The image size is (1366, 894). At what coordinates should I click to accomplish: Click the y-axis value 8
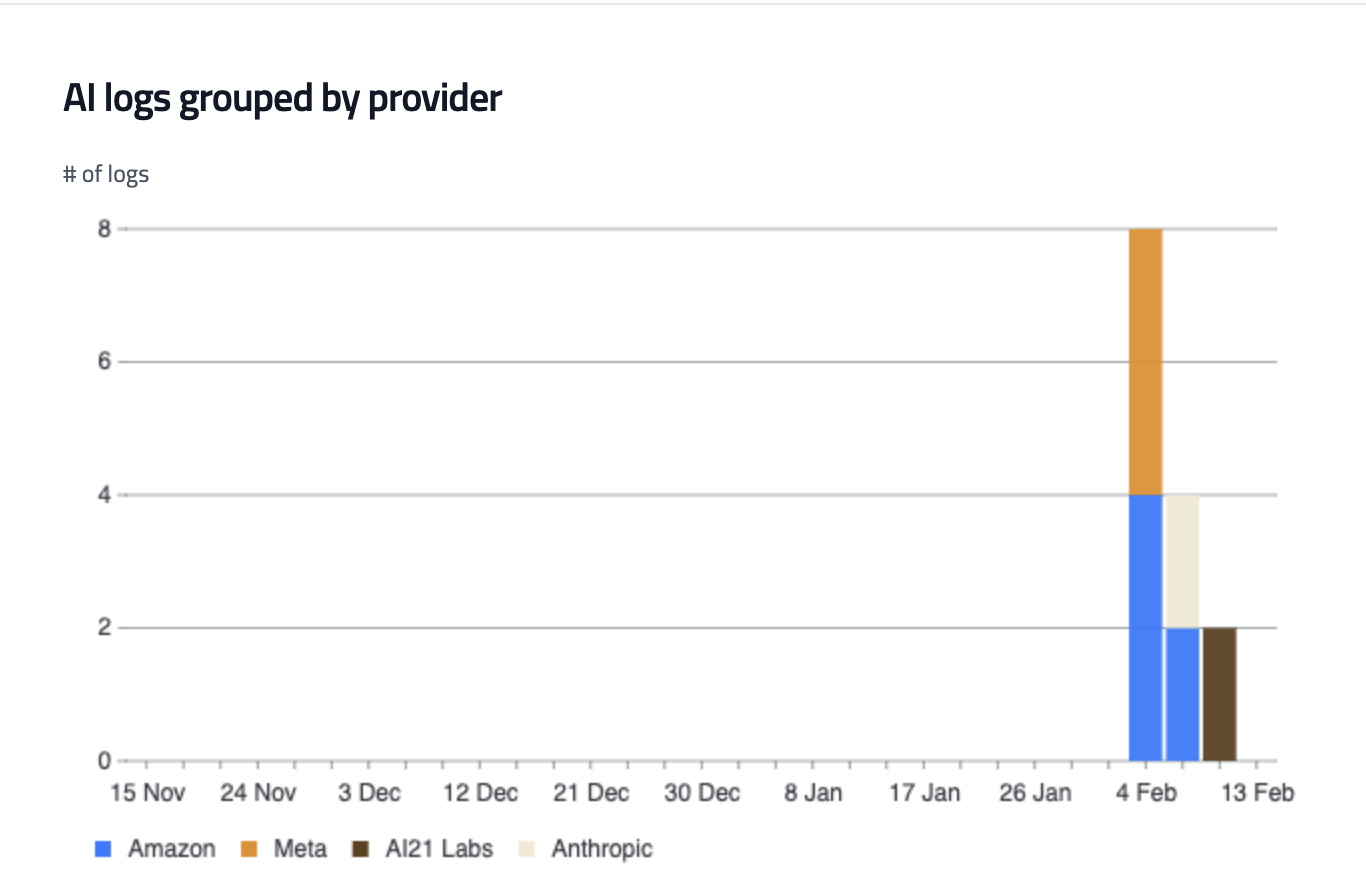click(x=104, y=229)
